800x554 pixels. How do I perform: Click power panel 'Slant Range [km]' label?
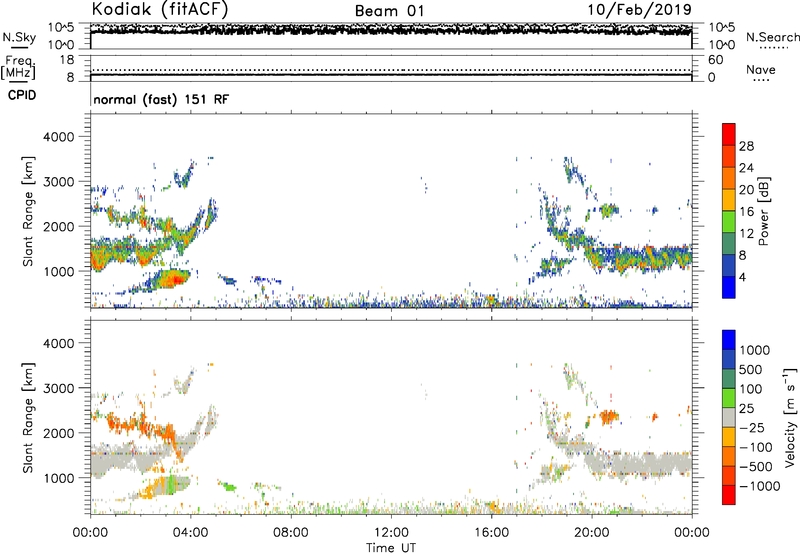coord(28,211)
